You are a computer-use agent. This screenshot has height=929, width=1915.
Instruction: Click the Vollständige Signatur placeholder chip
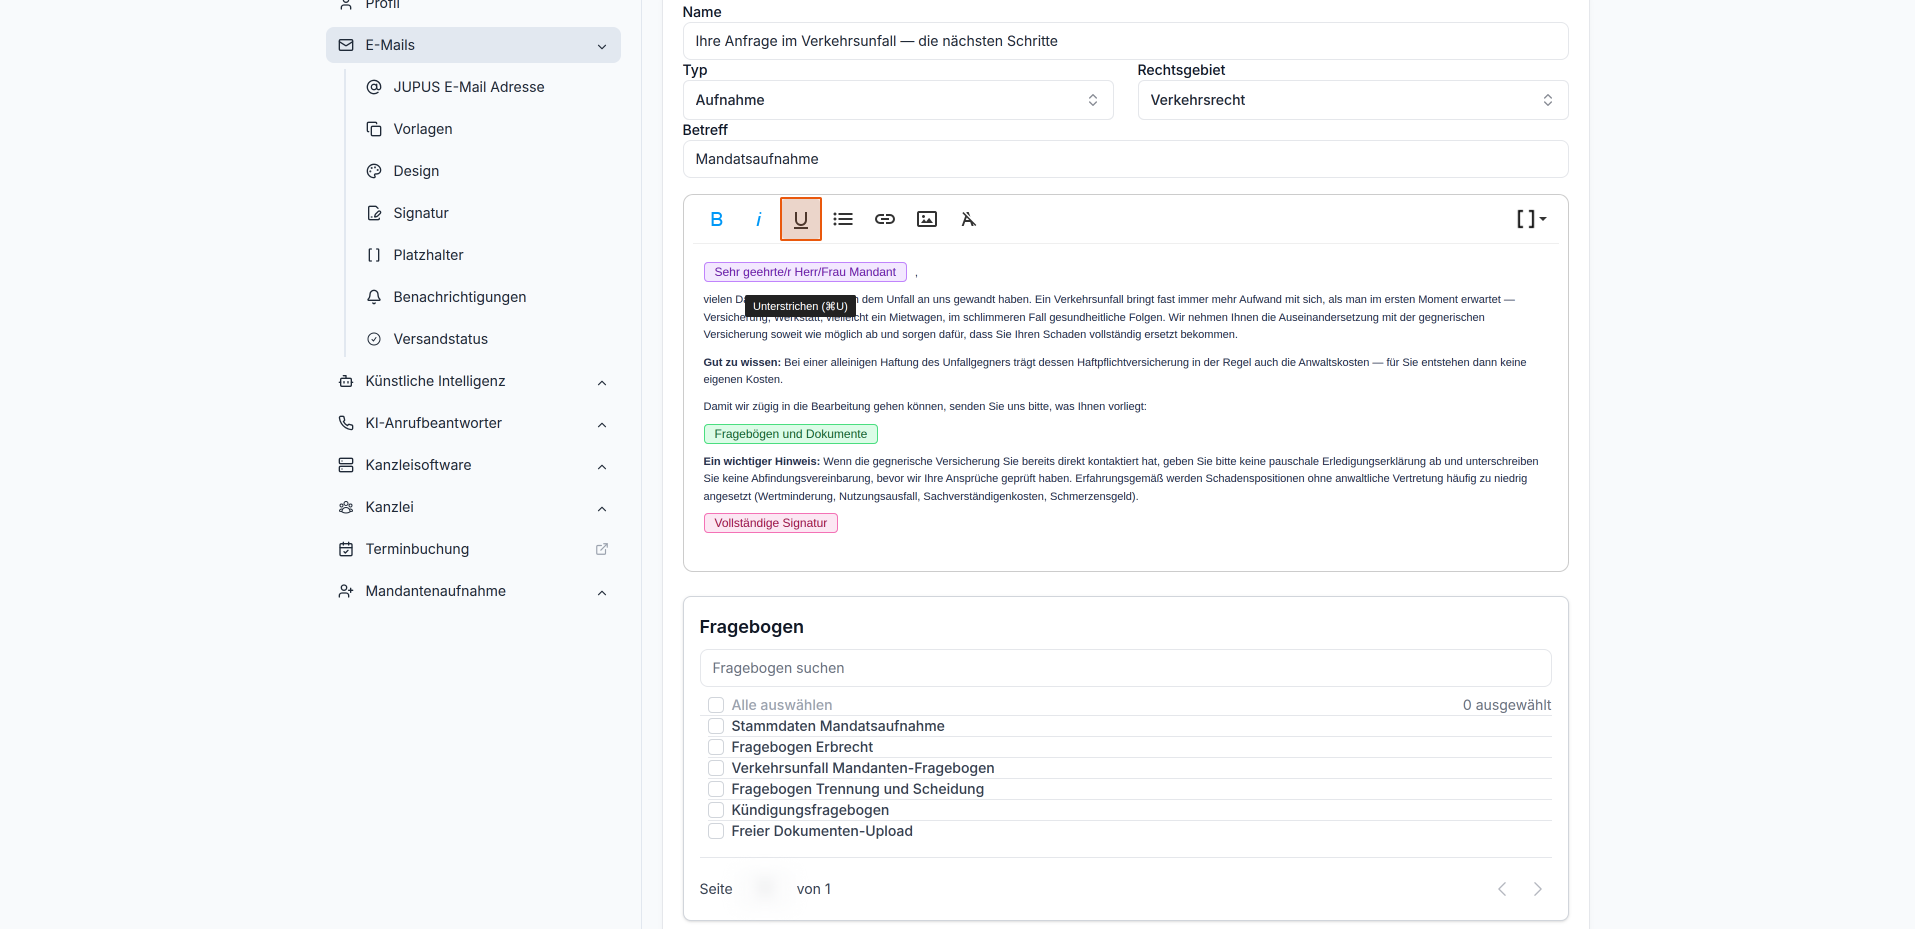[x=771, y=523]
